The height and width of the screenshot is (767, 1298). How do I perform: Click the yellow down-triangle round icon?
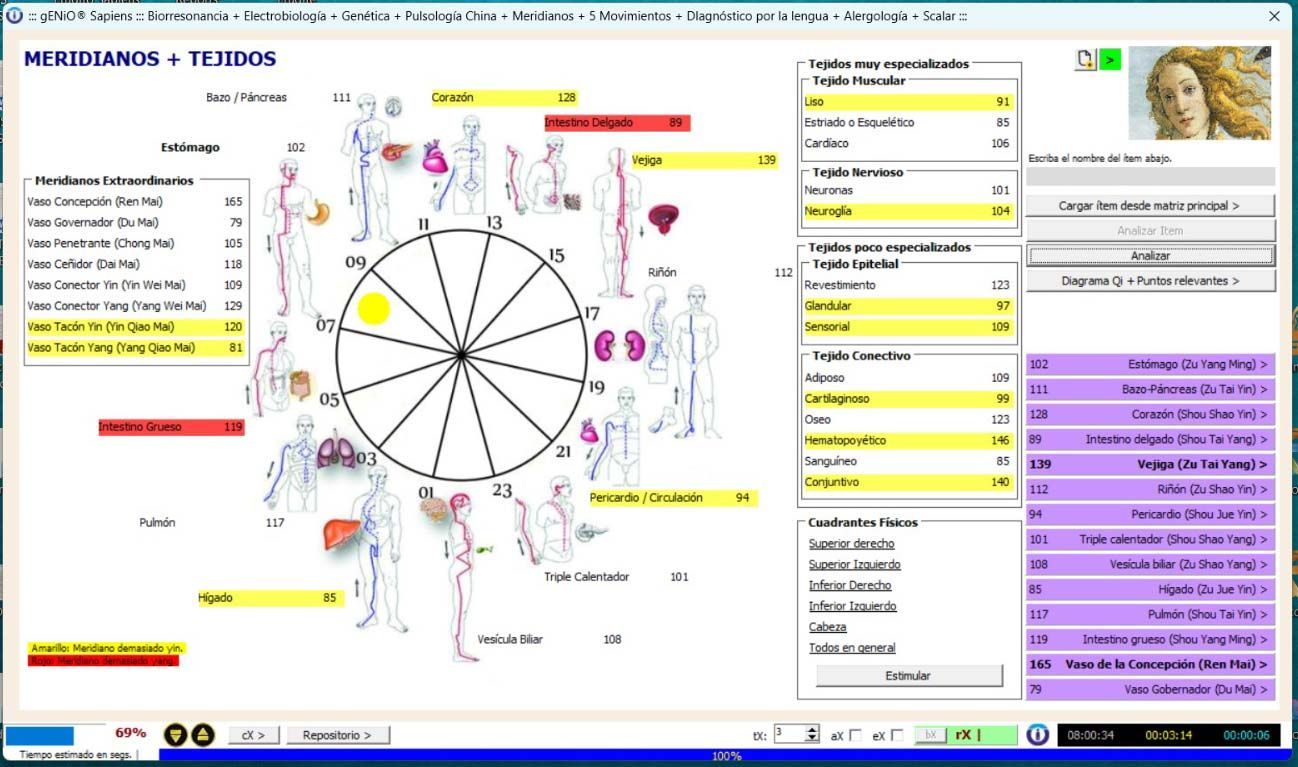(175, 735)
